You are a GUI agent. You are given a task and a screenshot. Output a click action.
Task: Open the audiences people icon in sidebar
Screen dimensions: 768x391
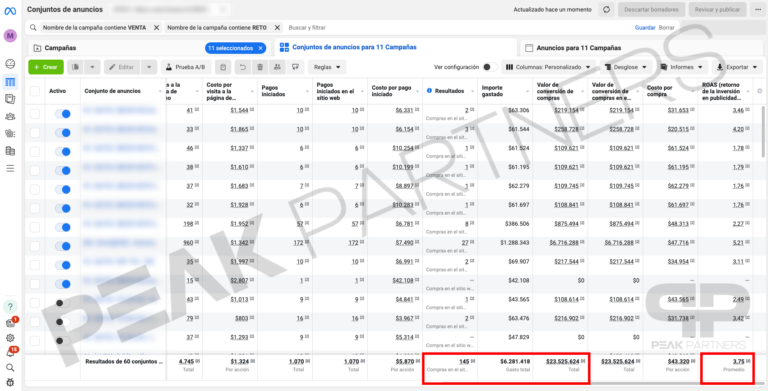click(x=10, y=117)
